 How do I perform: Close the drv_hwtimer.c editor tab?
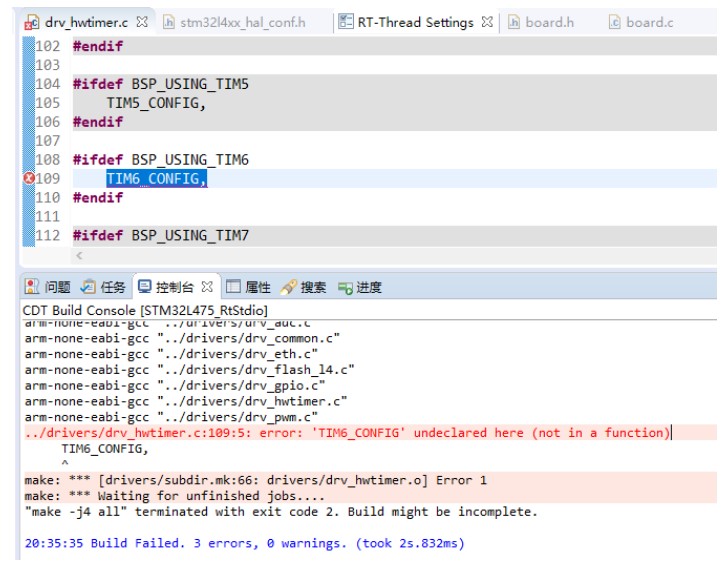tap(142, 22)
